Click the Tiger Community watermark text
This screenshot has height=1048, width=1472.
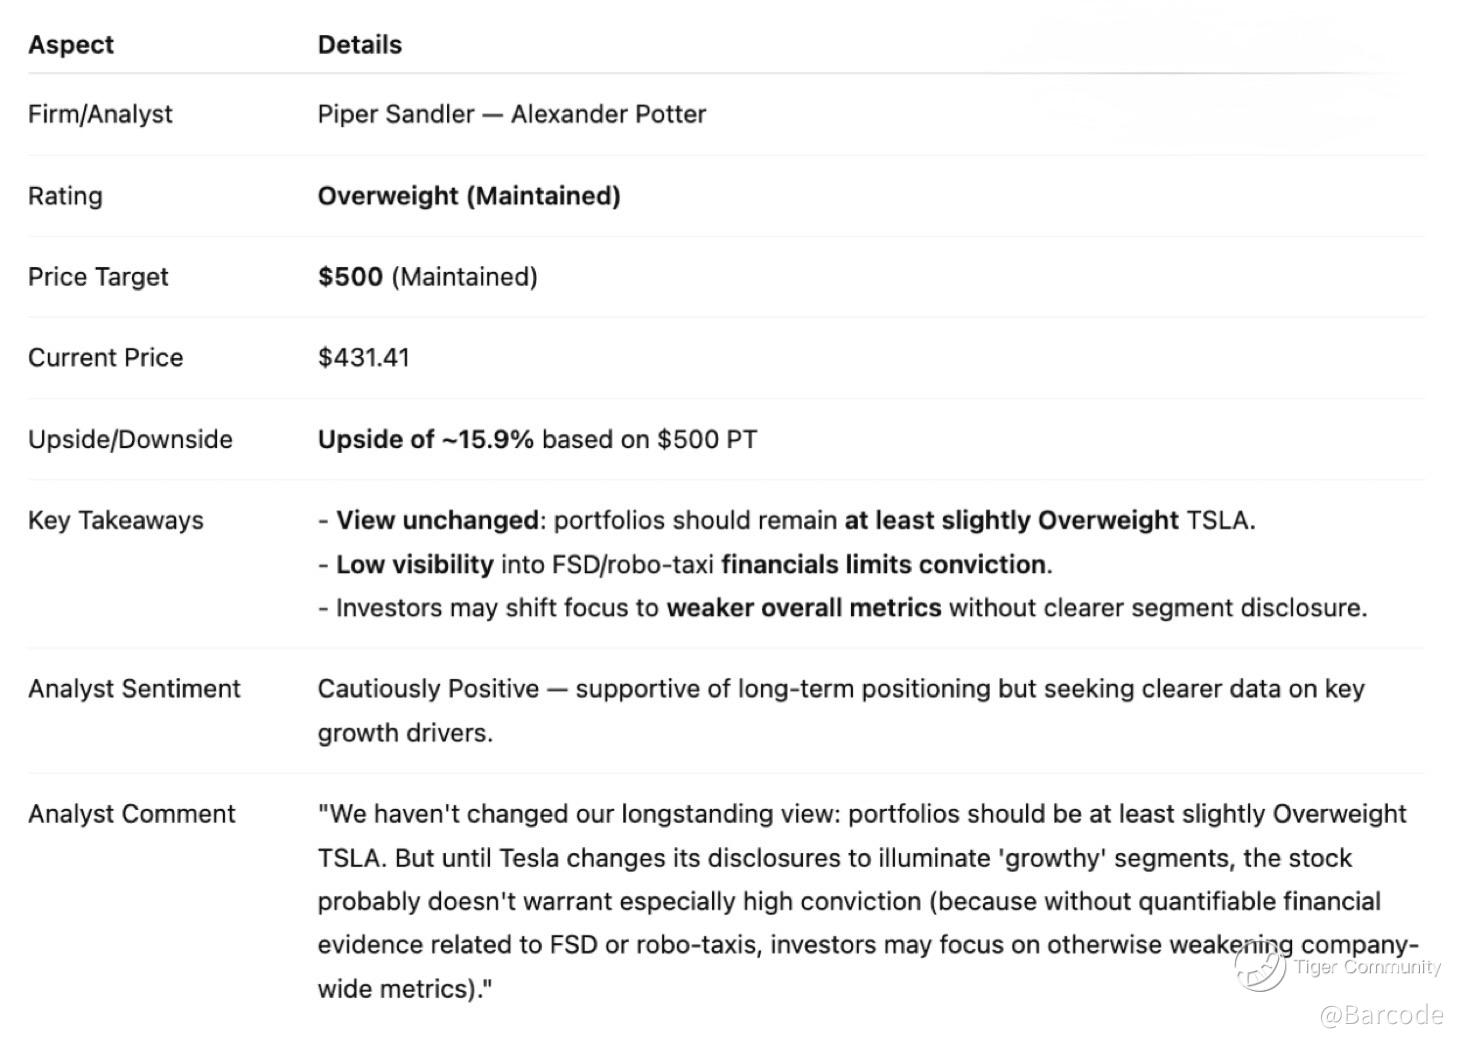click(x=1367, y=966)
